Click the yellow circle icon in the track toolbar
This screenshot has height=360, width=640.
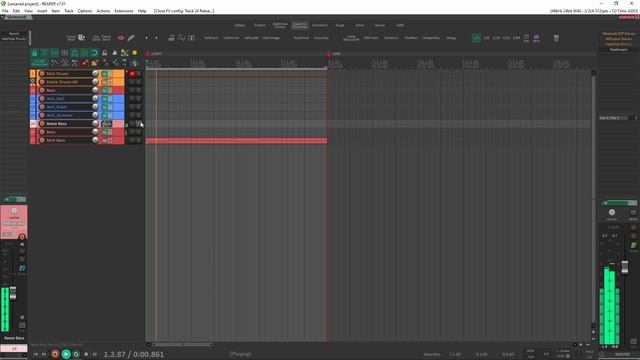(135, 53)
